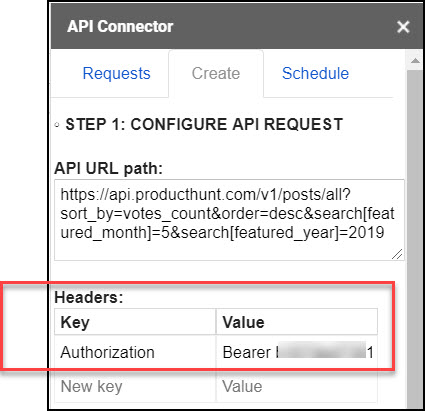Click the Bearer token value cell

(x=297, y=352)
